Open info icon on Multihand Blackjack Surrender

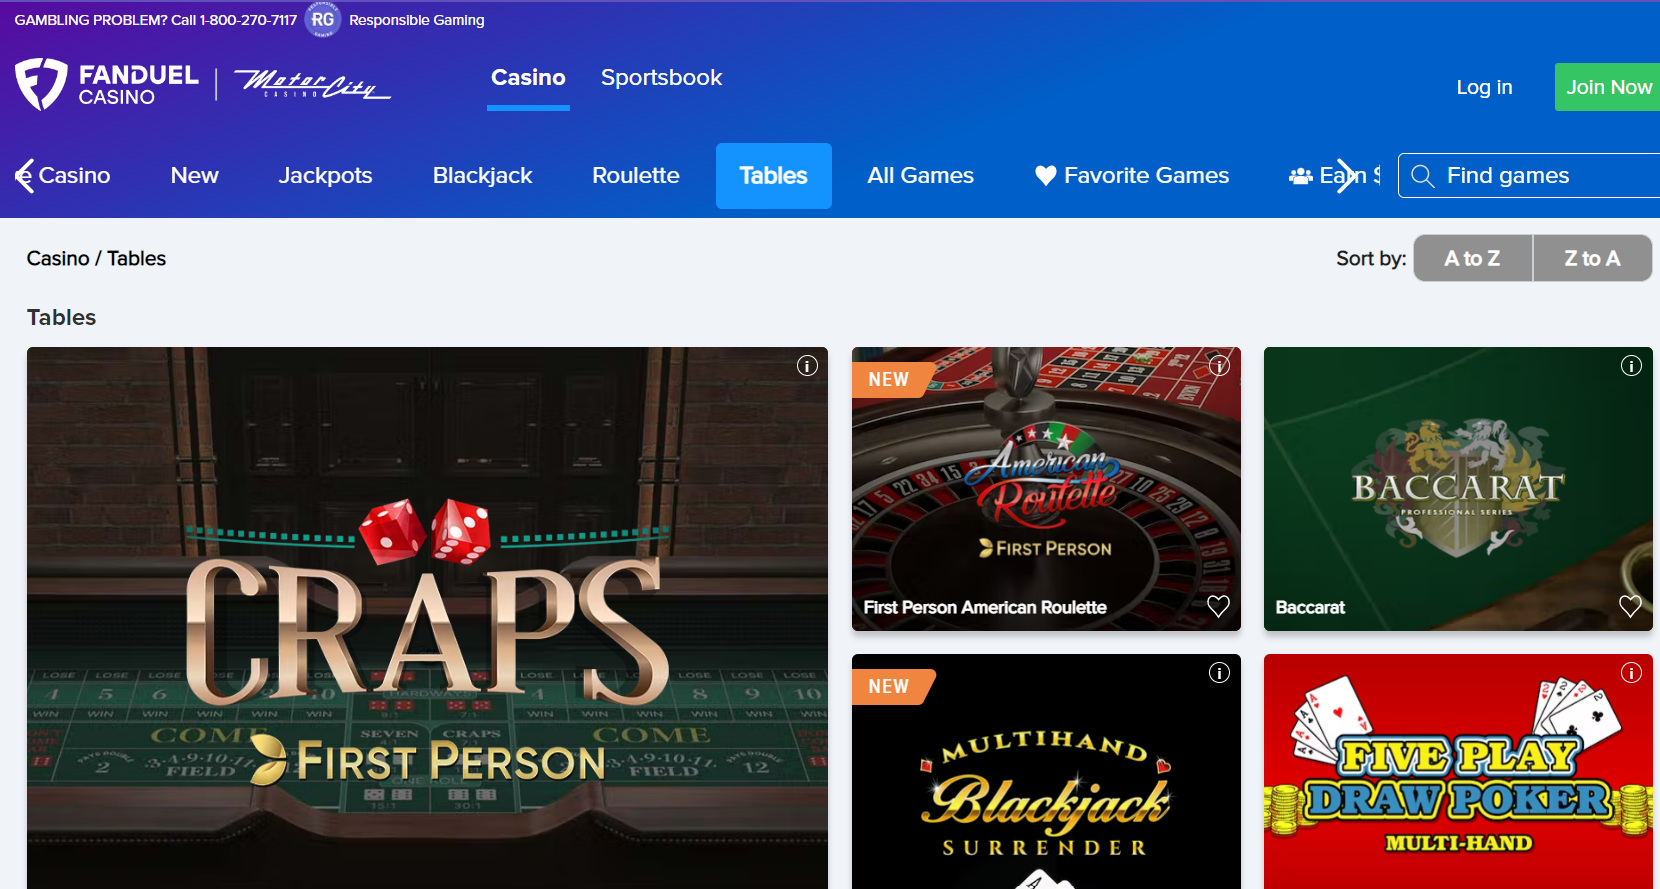(1219, 673)
